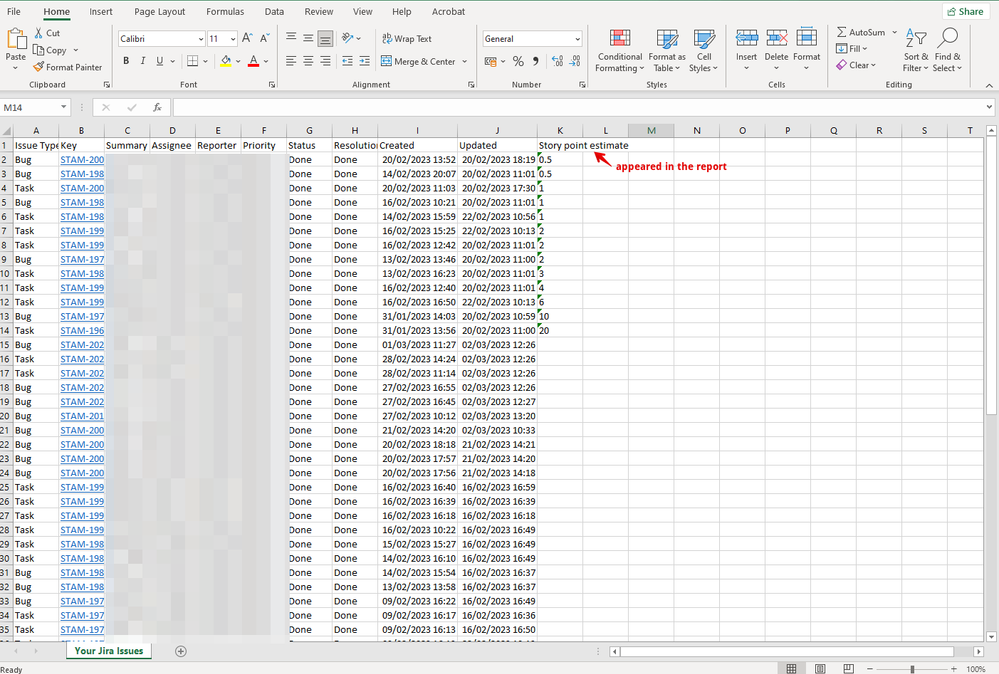Open the font size dropdown

(233, 39)
